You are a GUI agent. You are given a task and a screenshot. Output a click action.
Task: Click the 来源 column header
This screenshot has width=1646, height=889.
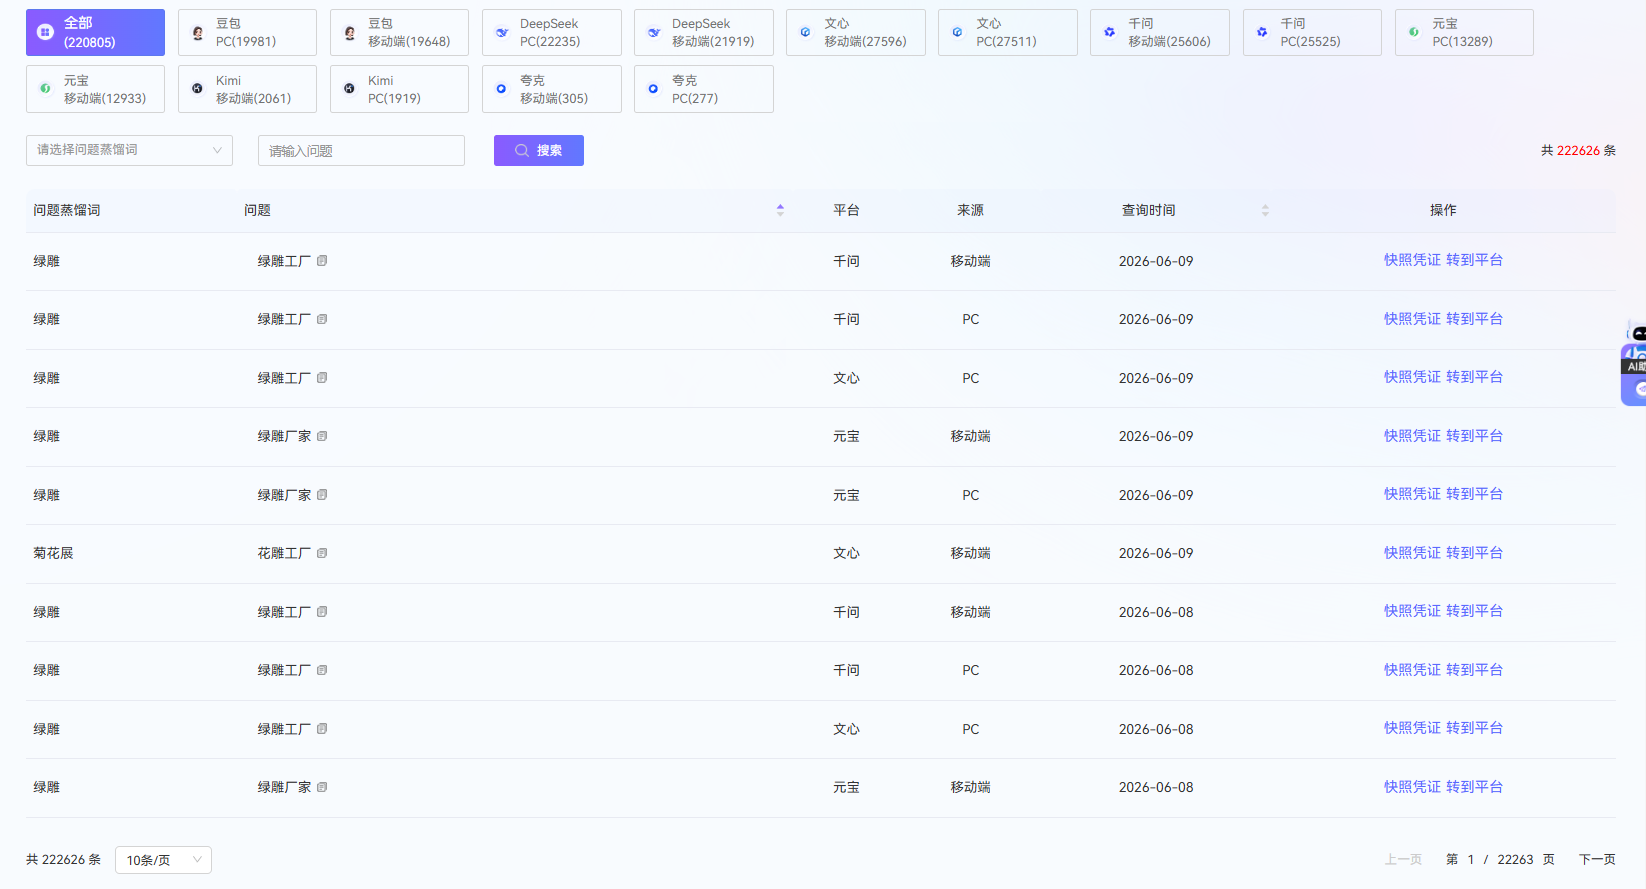(970, 210)
